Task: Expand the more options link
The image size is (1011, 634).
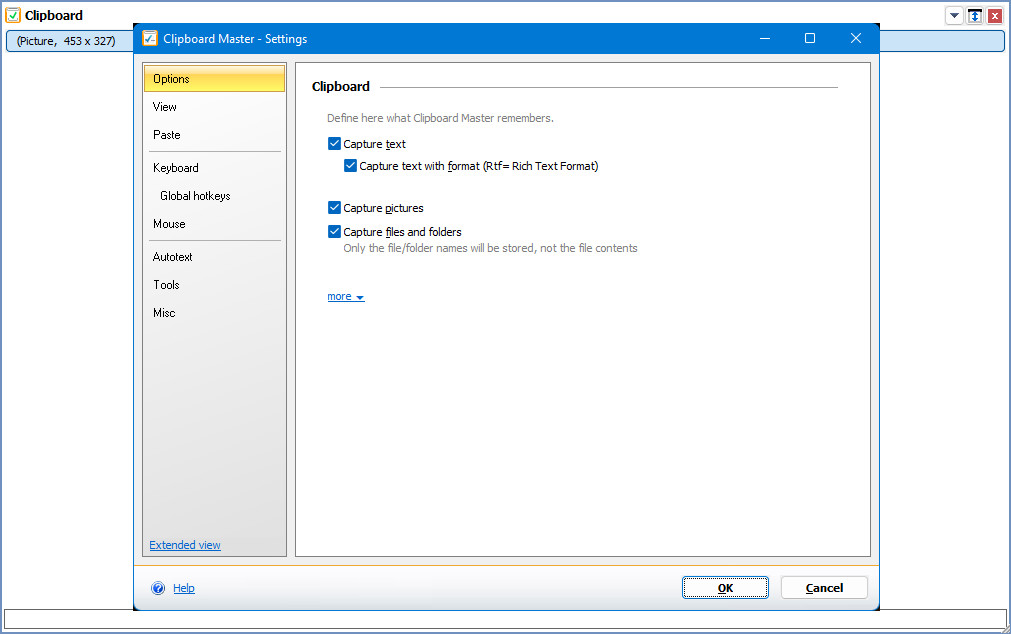Action: point(346,297)
